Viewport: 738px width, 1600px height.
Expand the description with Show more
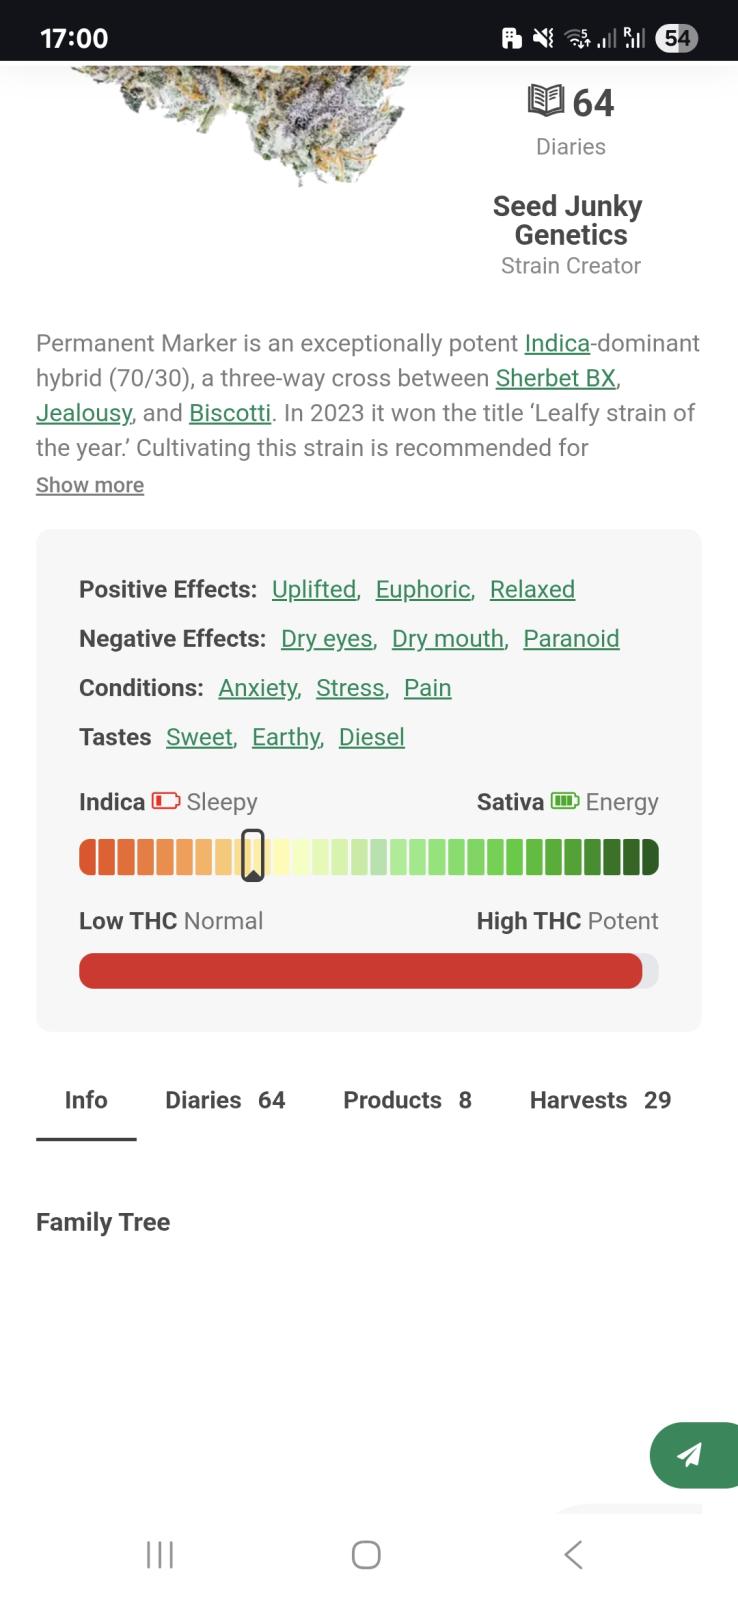click(x=90, y=485)
